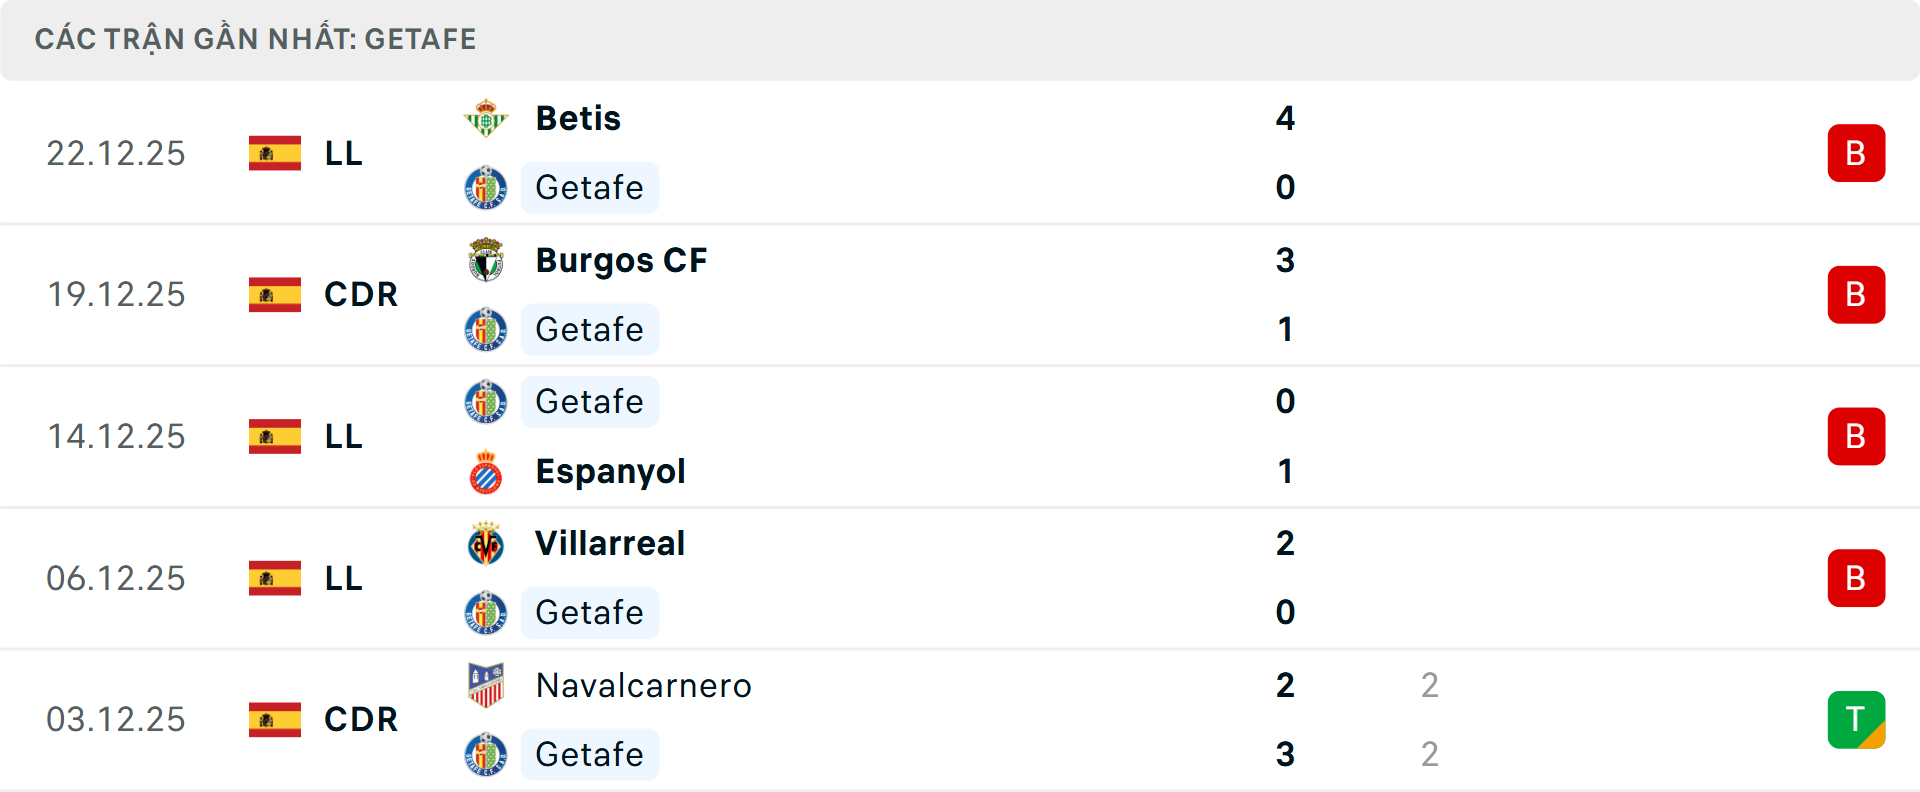Open the Burgos CF team link
Screen dimensions: 1920x792
(621, 260)
